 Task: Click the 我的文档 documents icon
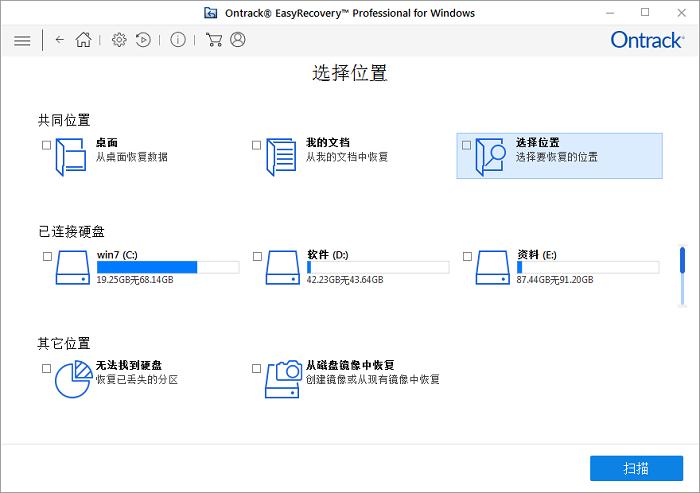281,157
